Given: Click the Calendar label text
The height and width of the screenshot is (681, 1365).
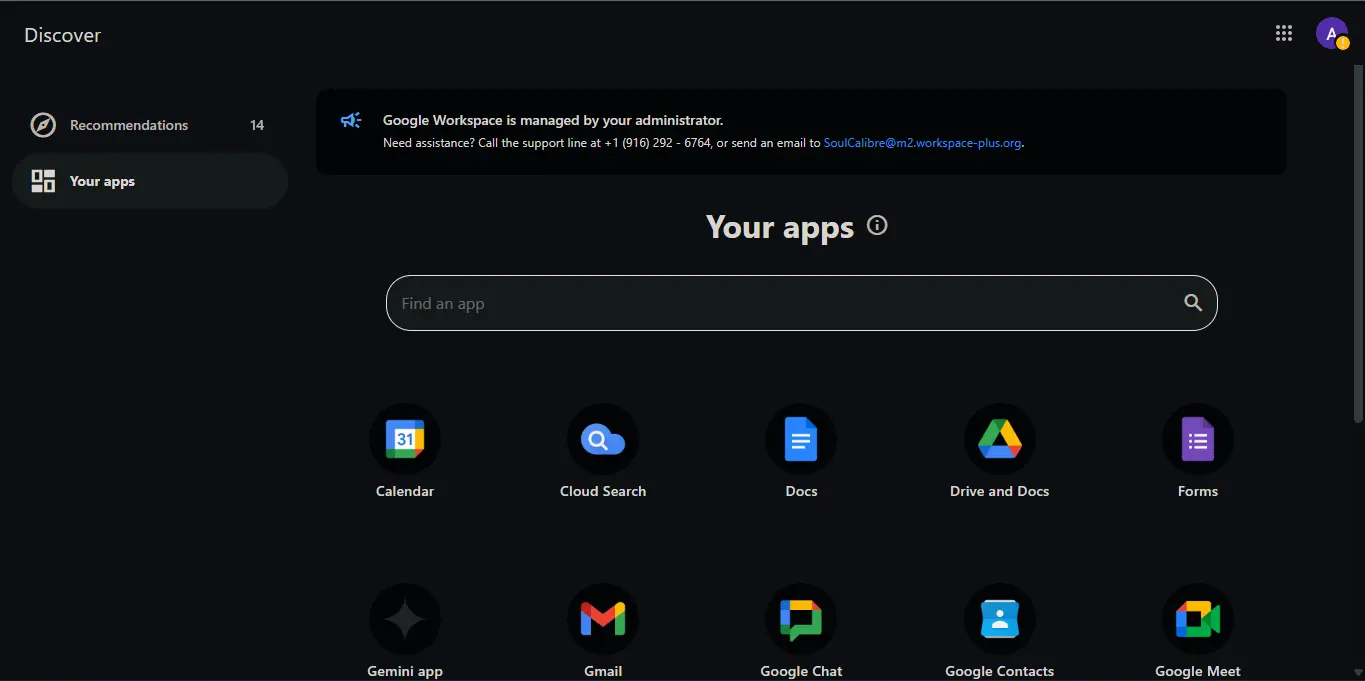Looking at the screenshot, I should (405, 491).
